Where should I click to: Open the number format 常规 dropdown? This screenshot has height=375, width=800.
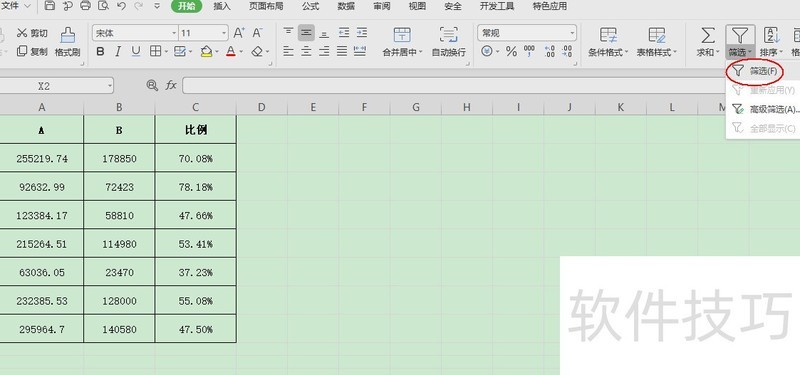click(572, 33)
